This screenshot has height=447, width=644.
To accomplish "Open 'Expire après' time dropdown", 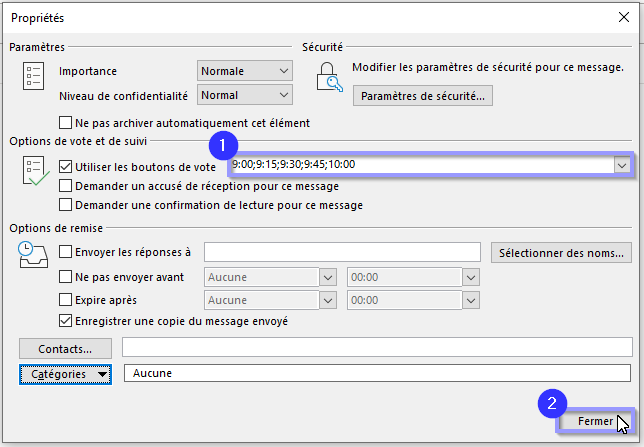I will (x=471, y=301).
